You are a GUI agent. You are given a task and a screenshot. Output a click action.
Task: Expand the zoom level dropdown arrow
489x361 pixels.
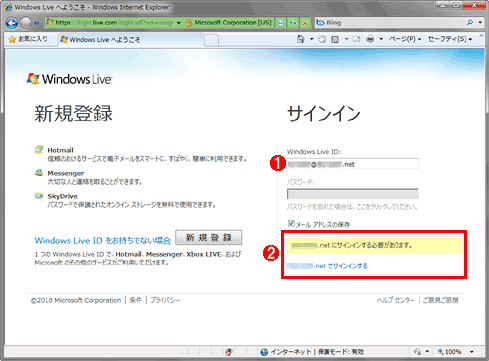pos(472,352)
